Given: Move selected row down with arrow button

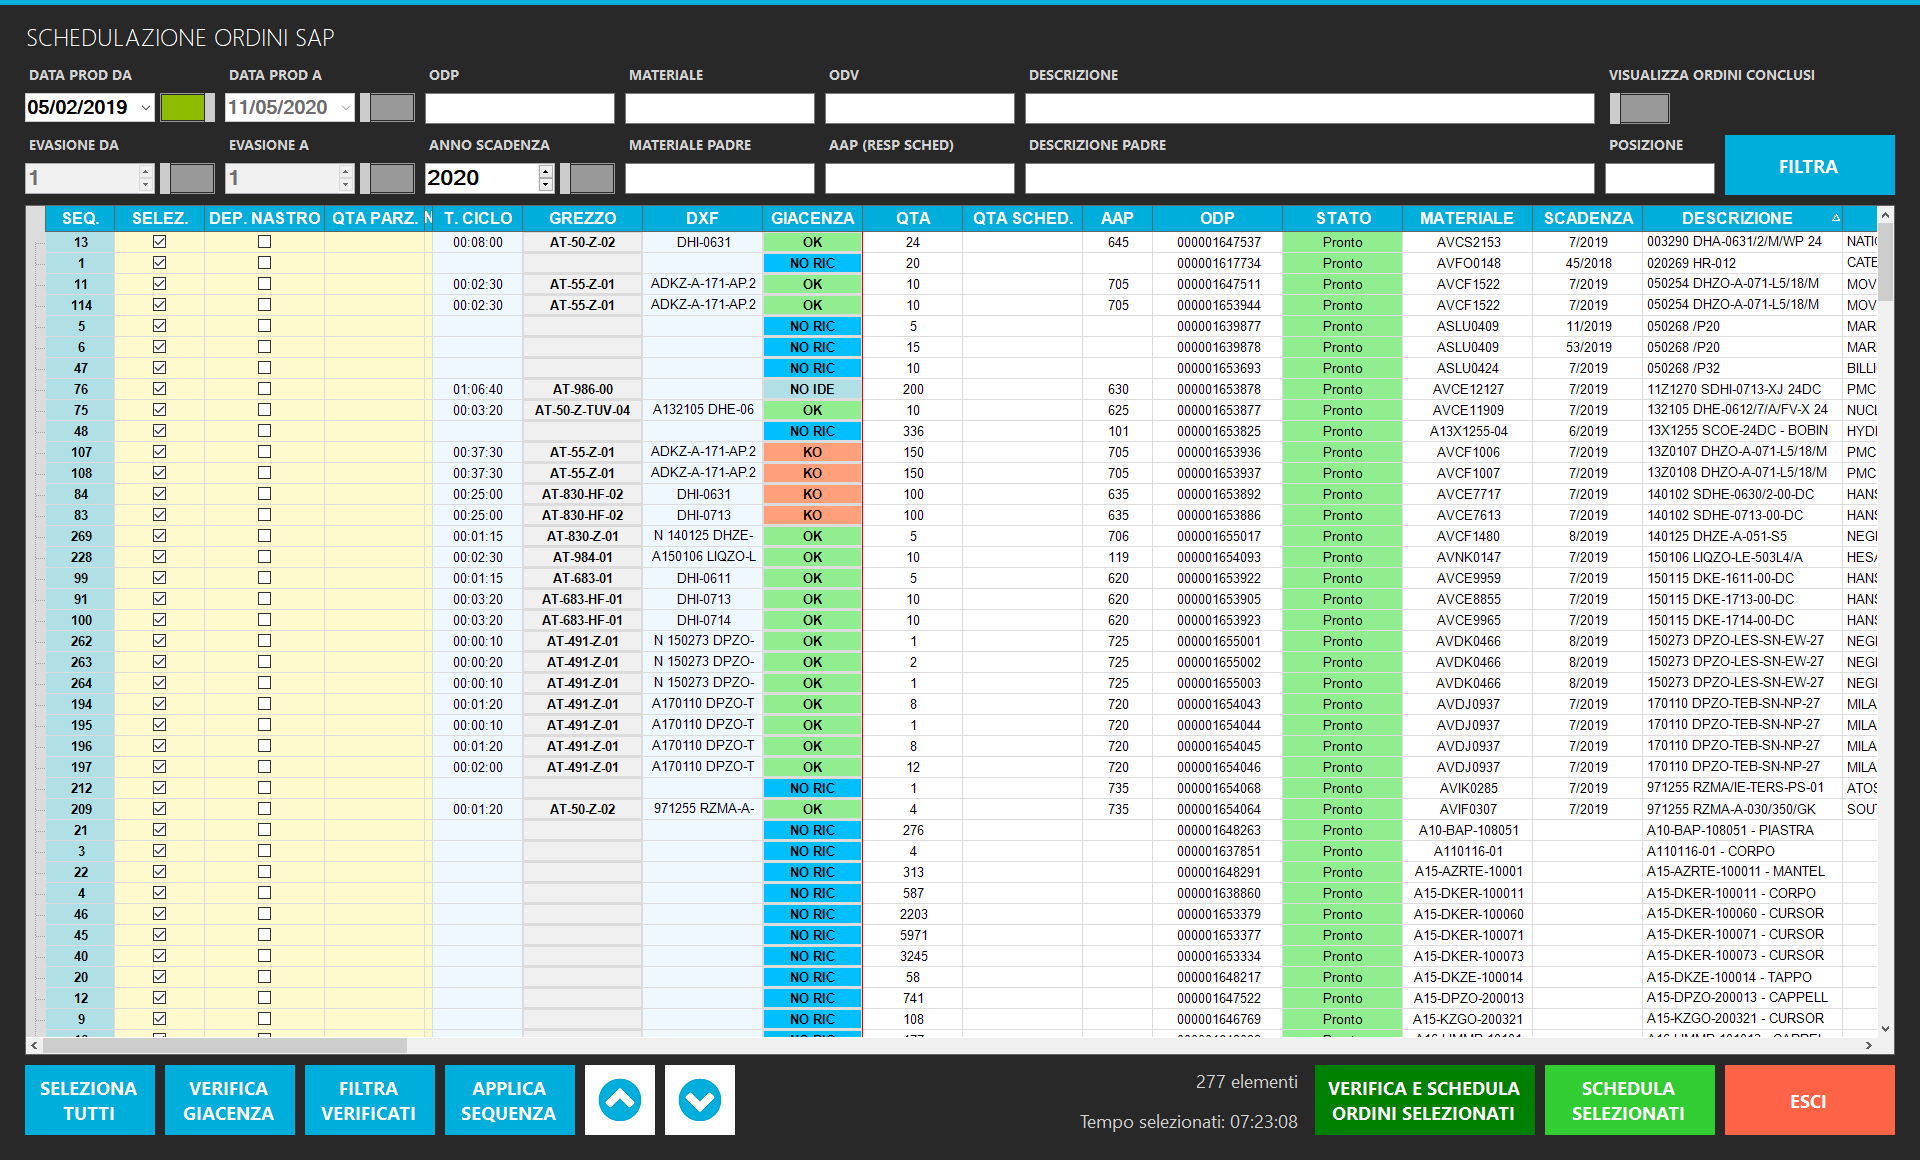Looking at the screenshot, I should [x=700, y=1100].
